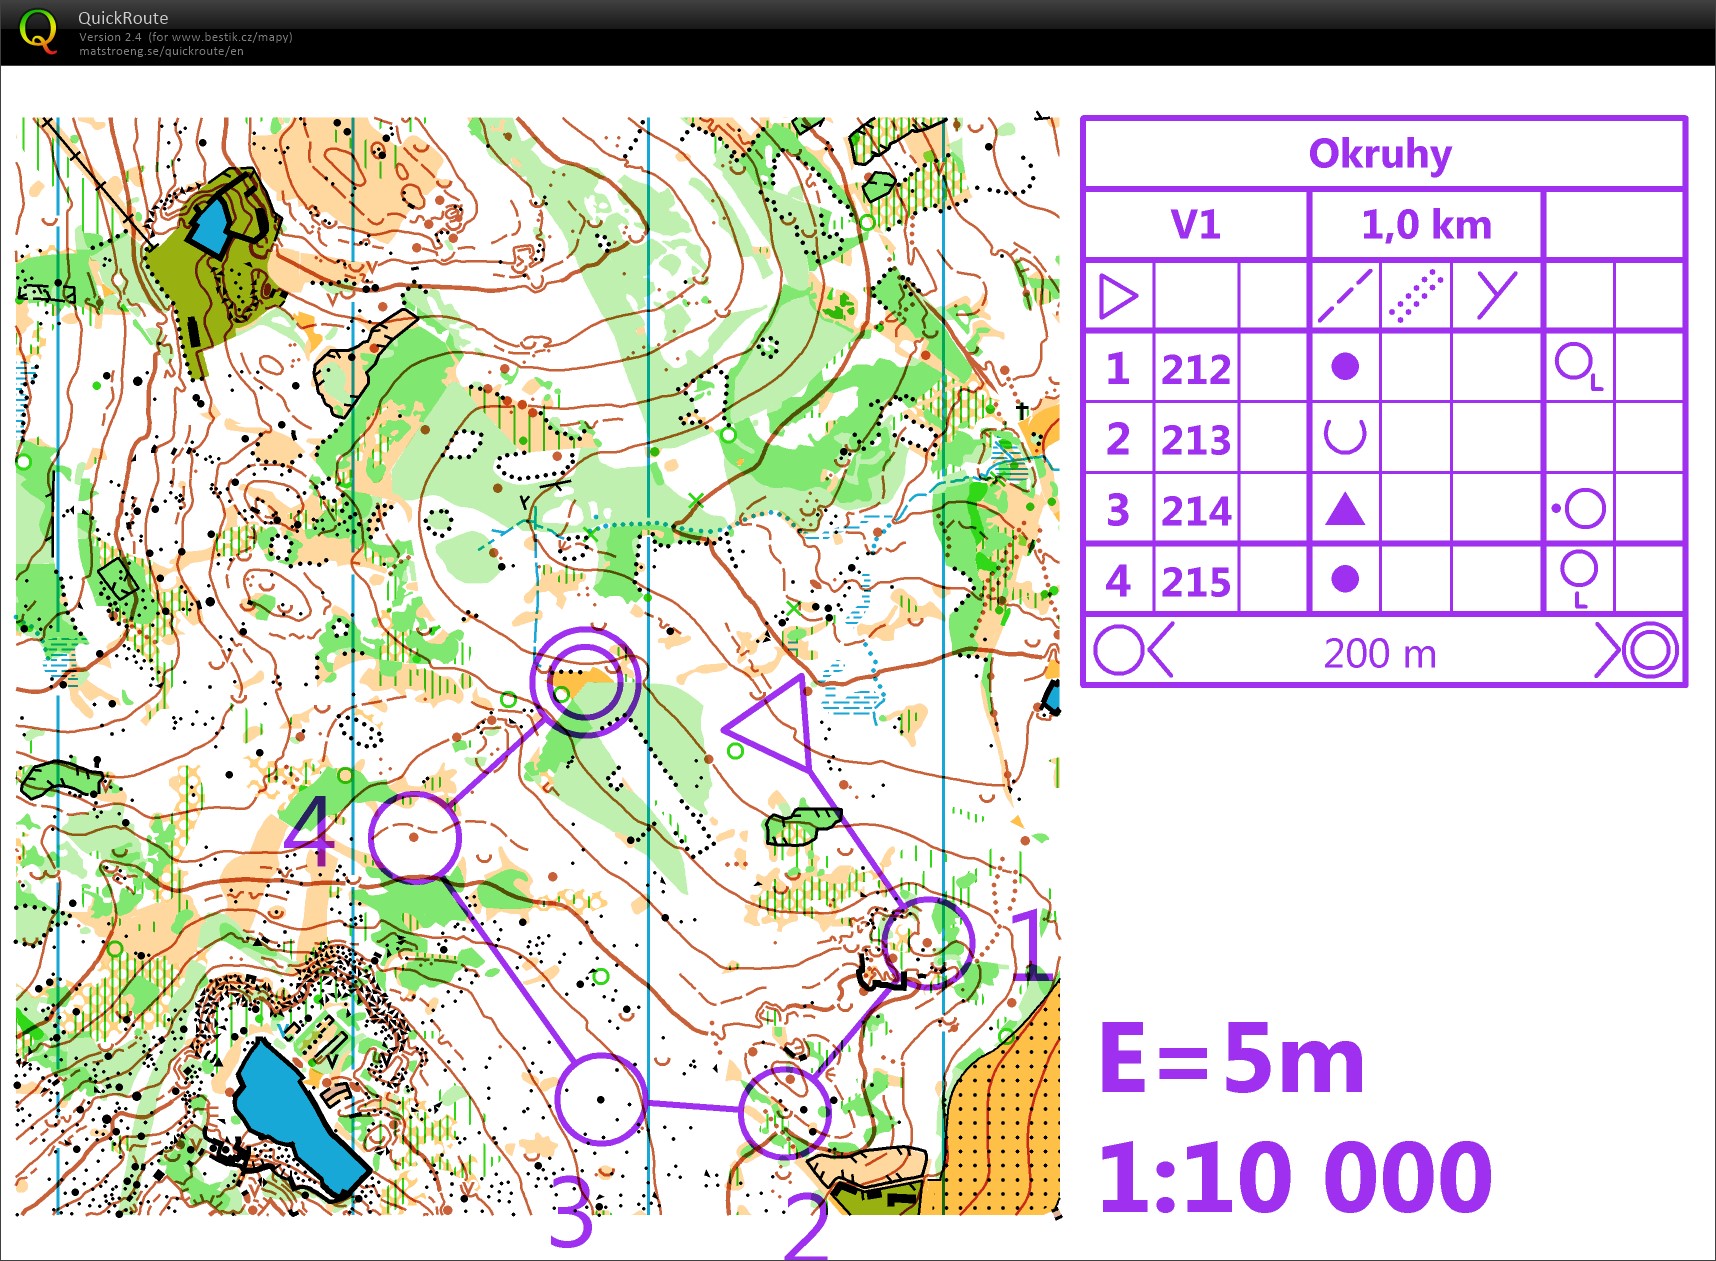Select control circle 3 on the map
The height and width of the screenshot is (1261, 1716).
click(x=600, y=1099)
